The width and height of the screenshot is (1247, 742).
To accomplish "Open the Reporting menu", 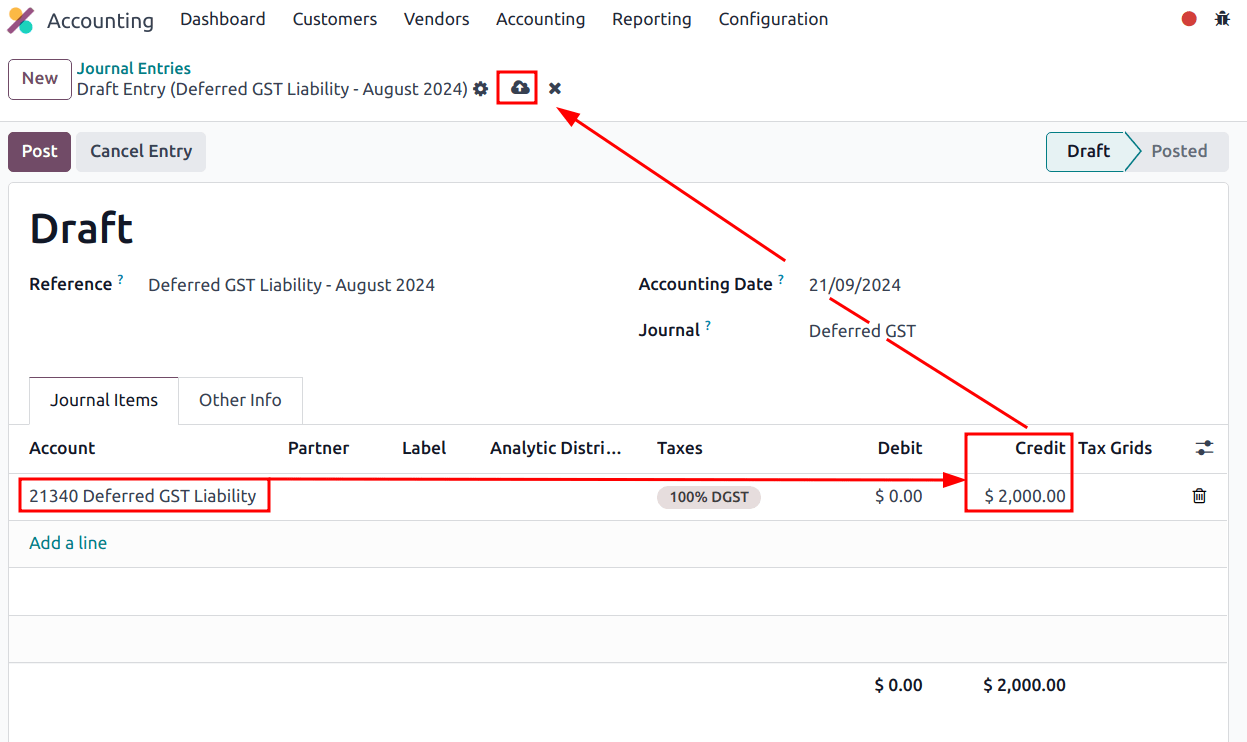I will click(651, 19).
